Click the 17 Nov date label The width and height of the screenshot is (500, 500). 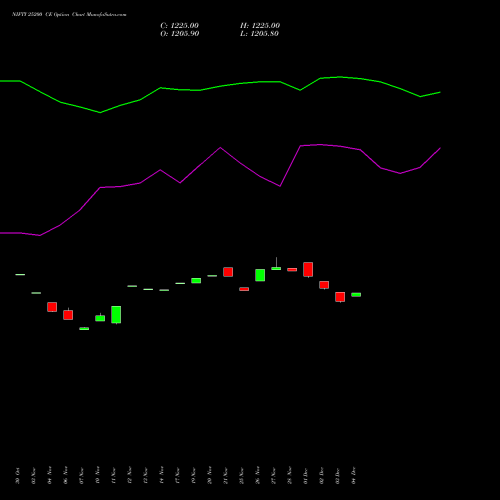click(178, 476)
